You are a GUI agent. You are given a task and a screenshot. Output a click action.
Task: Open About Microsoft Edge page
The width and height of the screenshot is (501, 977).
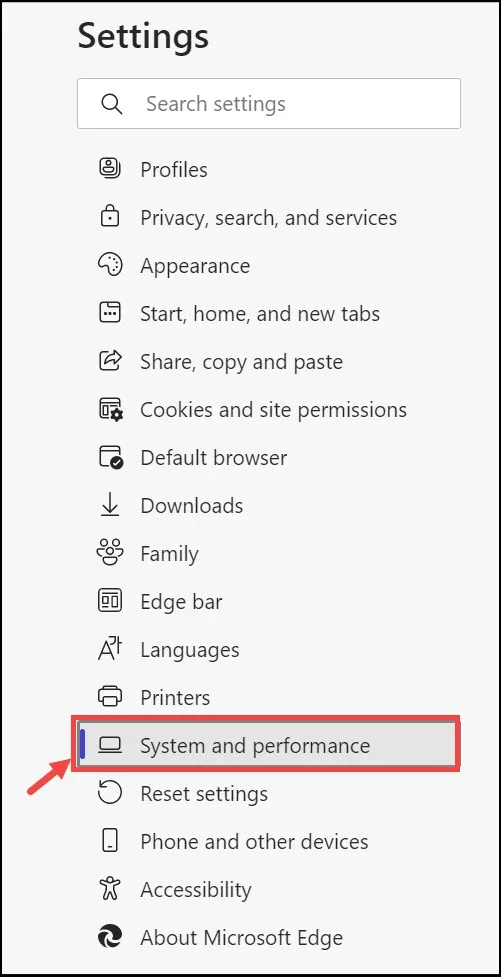click(240, 936)
